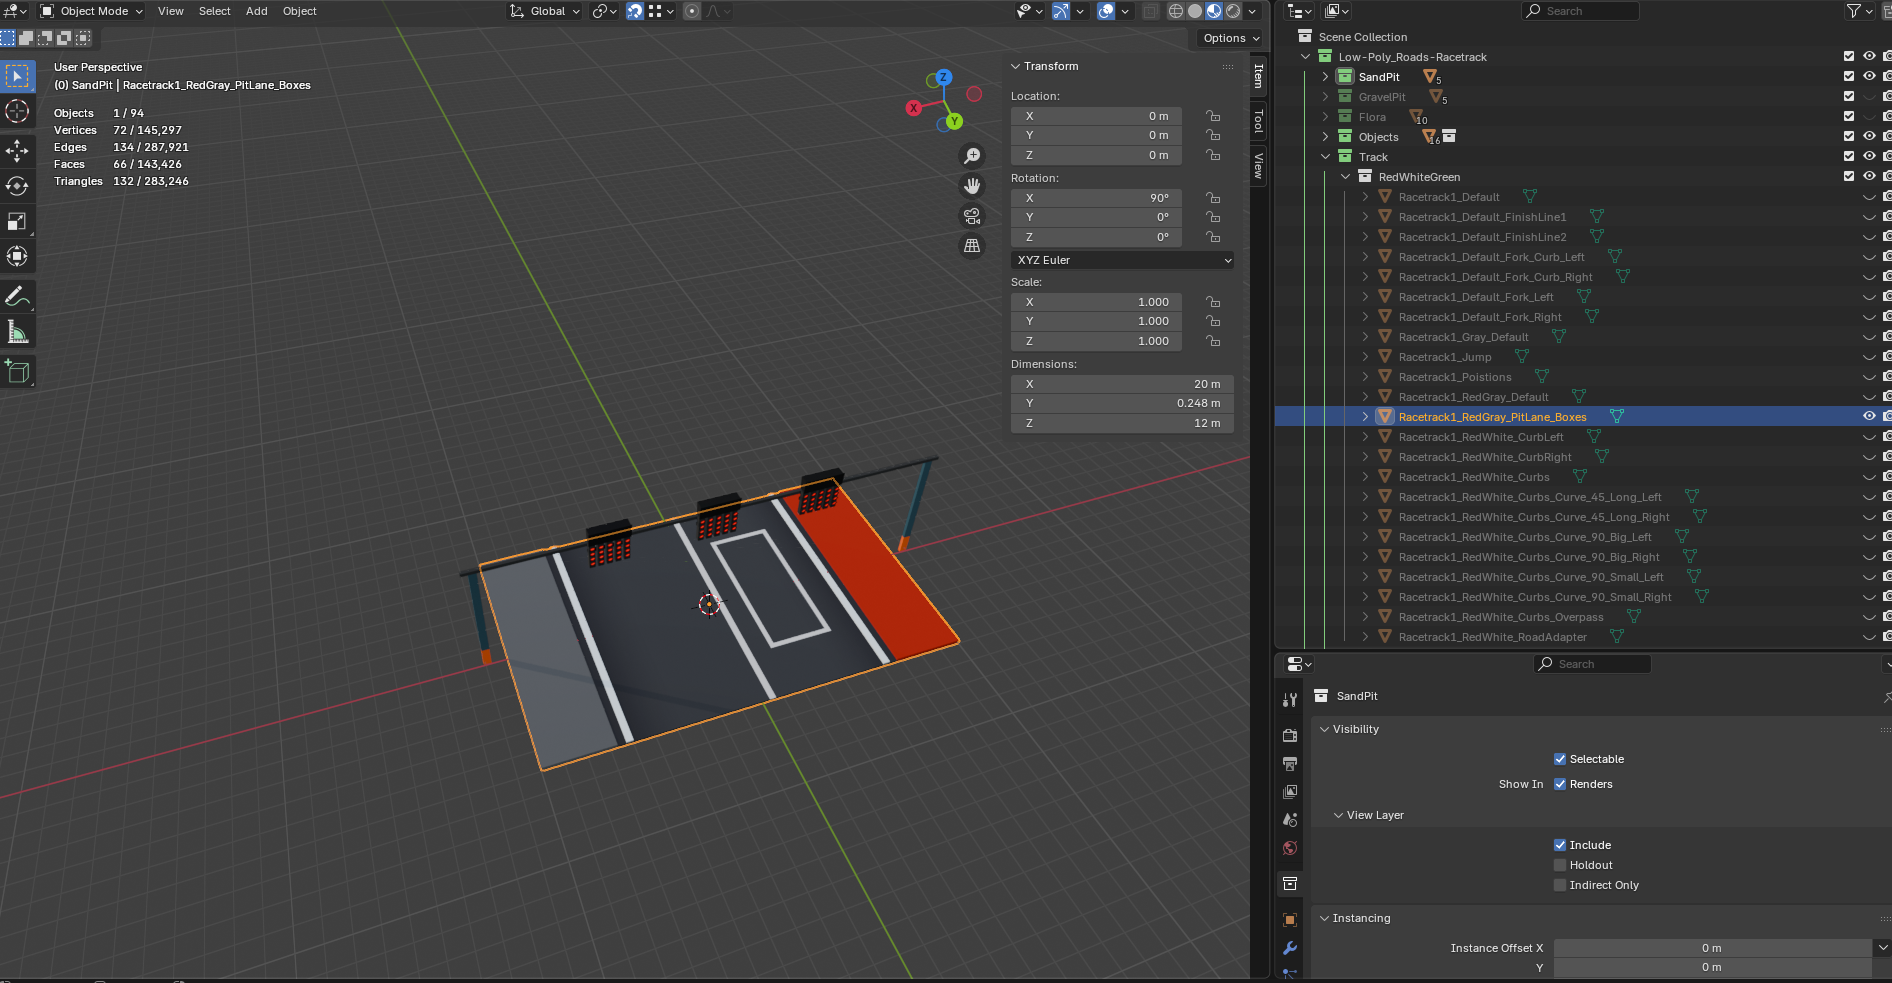Switch to perspective/orthographic grid icon

pyautogui.click(x=971, y=246)
